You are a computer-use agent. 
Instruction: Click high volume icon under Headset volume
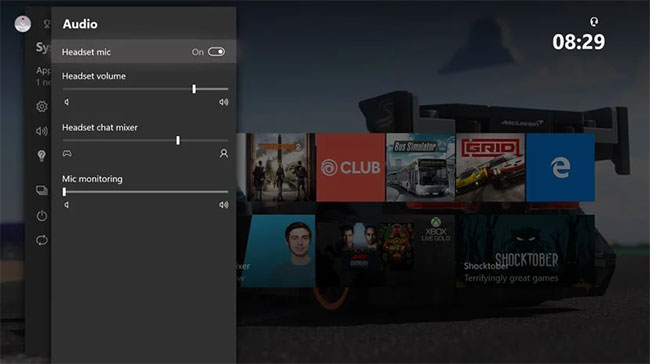(x=223, y=102)
